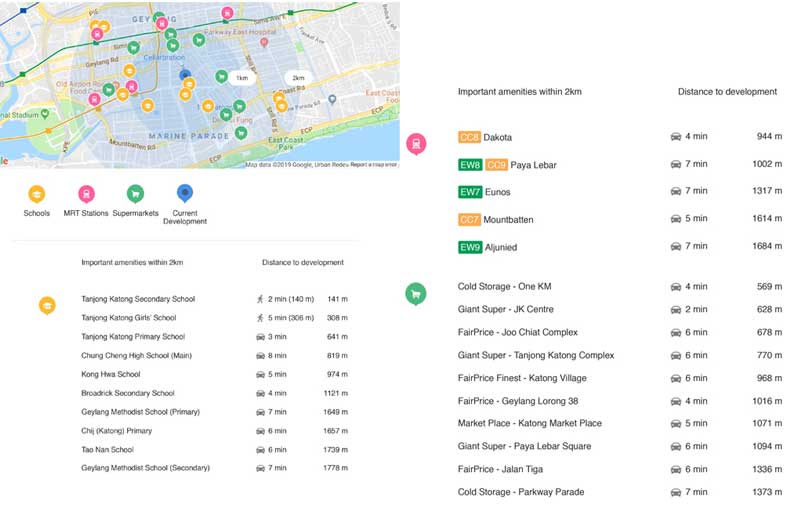Click Parkway East Hospital label on map
This screenshot has height=507, width=800.
point(240,32)
